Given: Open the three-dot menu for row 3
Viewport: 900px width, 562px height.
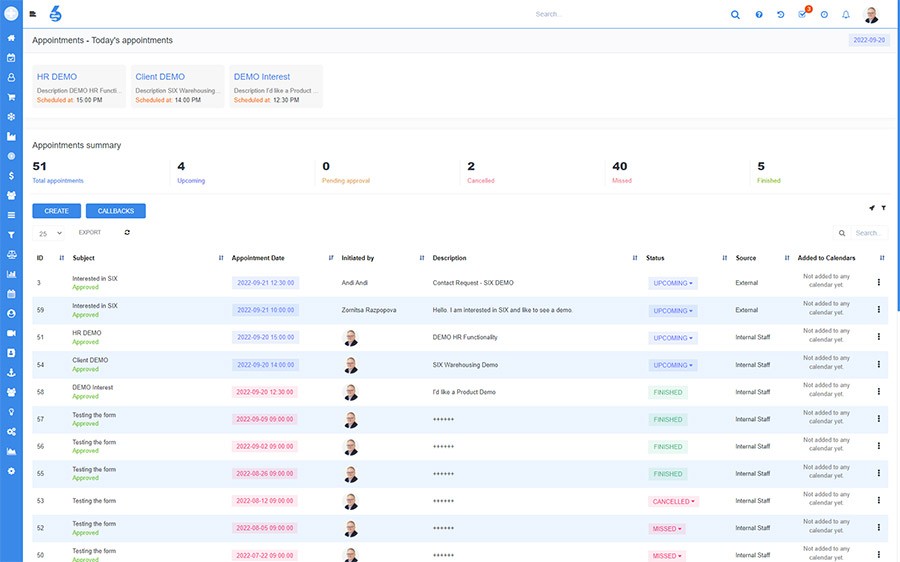Looking at the screenshot, I should (878, 282).
